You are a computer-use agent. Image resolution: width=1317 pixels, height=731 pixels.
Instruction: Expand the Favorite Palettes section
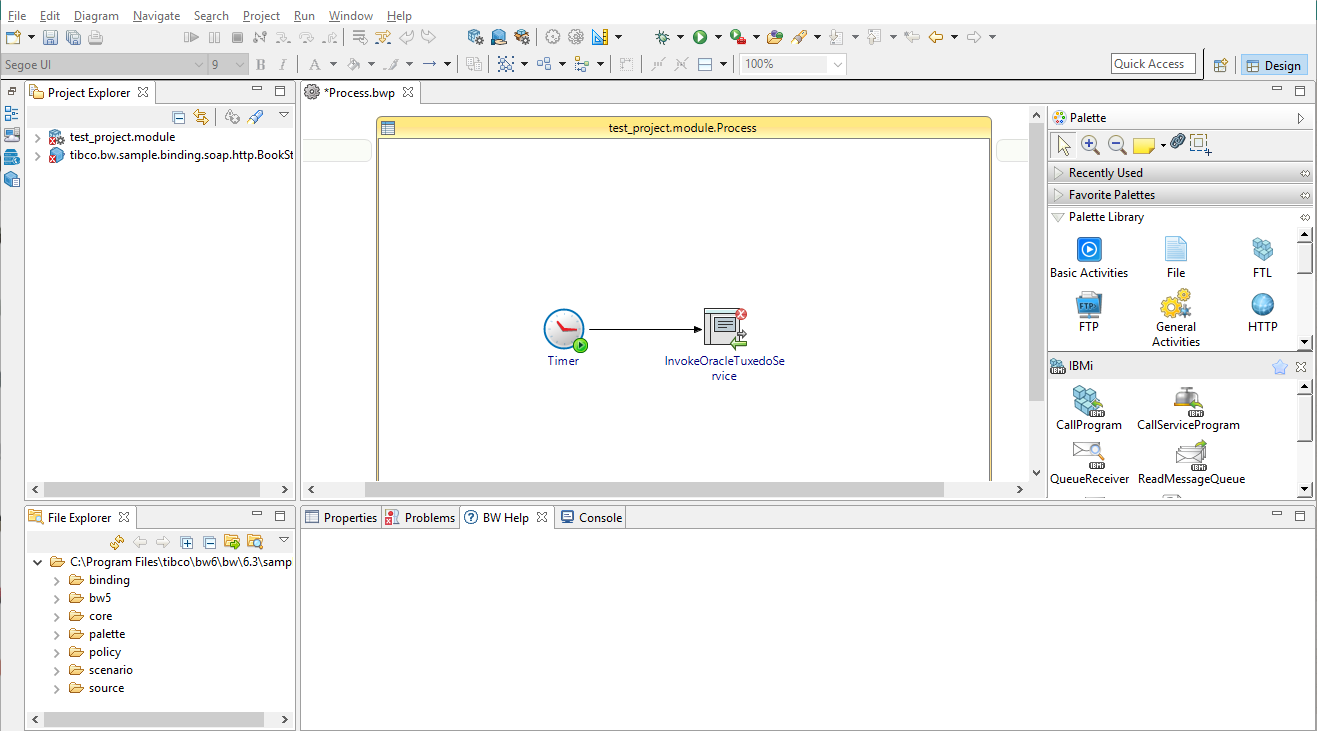[x=1178, y=195]
